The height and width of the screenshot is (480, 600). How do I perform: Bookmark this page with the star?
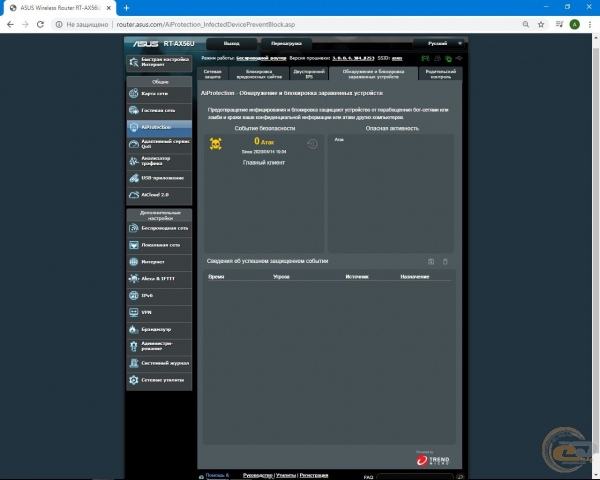click(x=541, y=24)
